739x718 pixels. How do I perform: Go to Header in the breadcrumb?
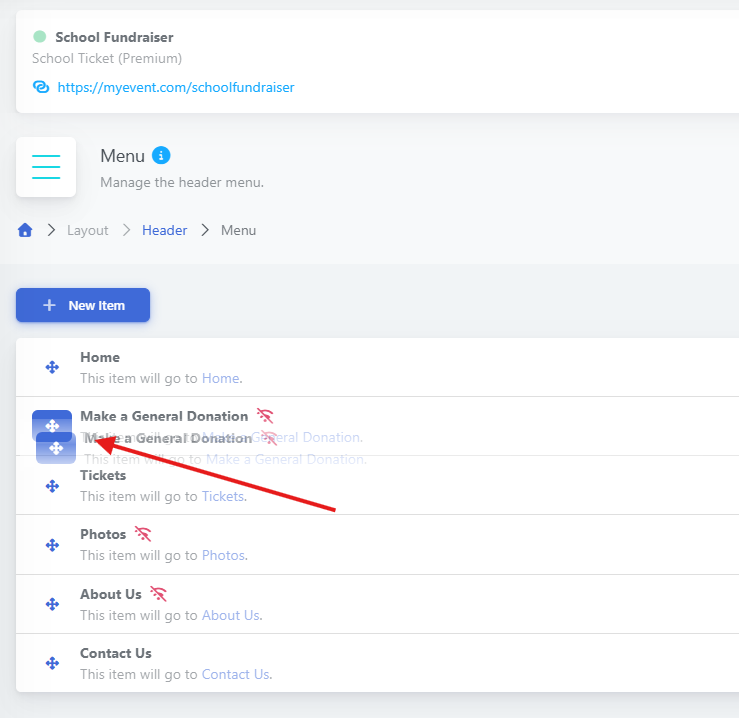[164, 230]
